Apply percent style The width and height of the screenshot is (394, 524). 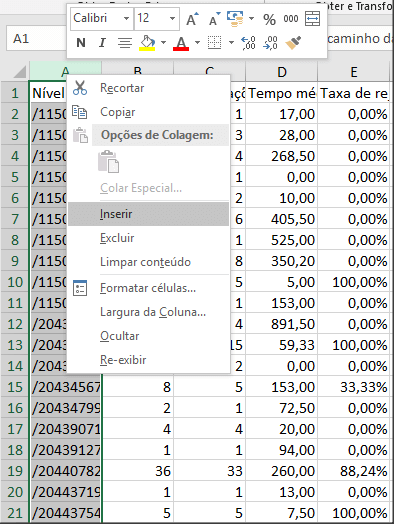tap(269, 19)
